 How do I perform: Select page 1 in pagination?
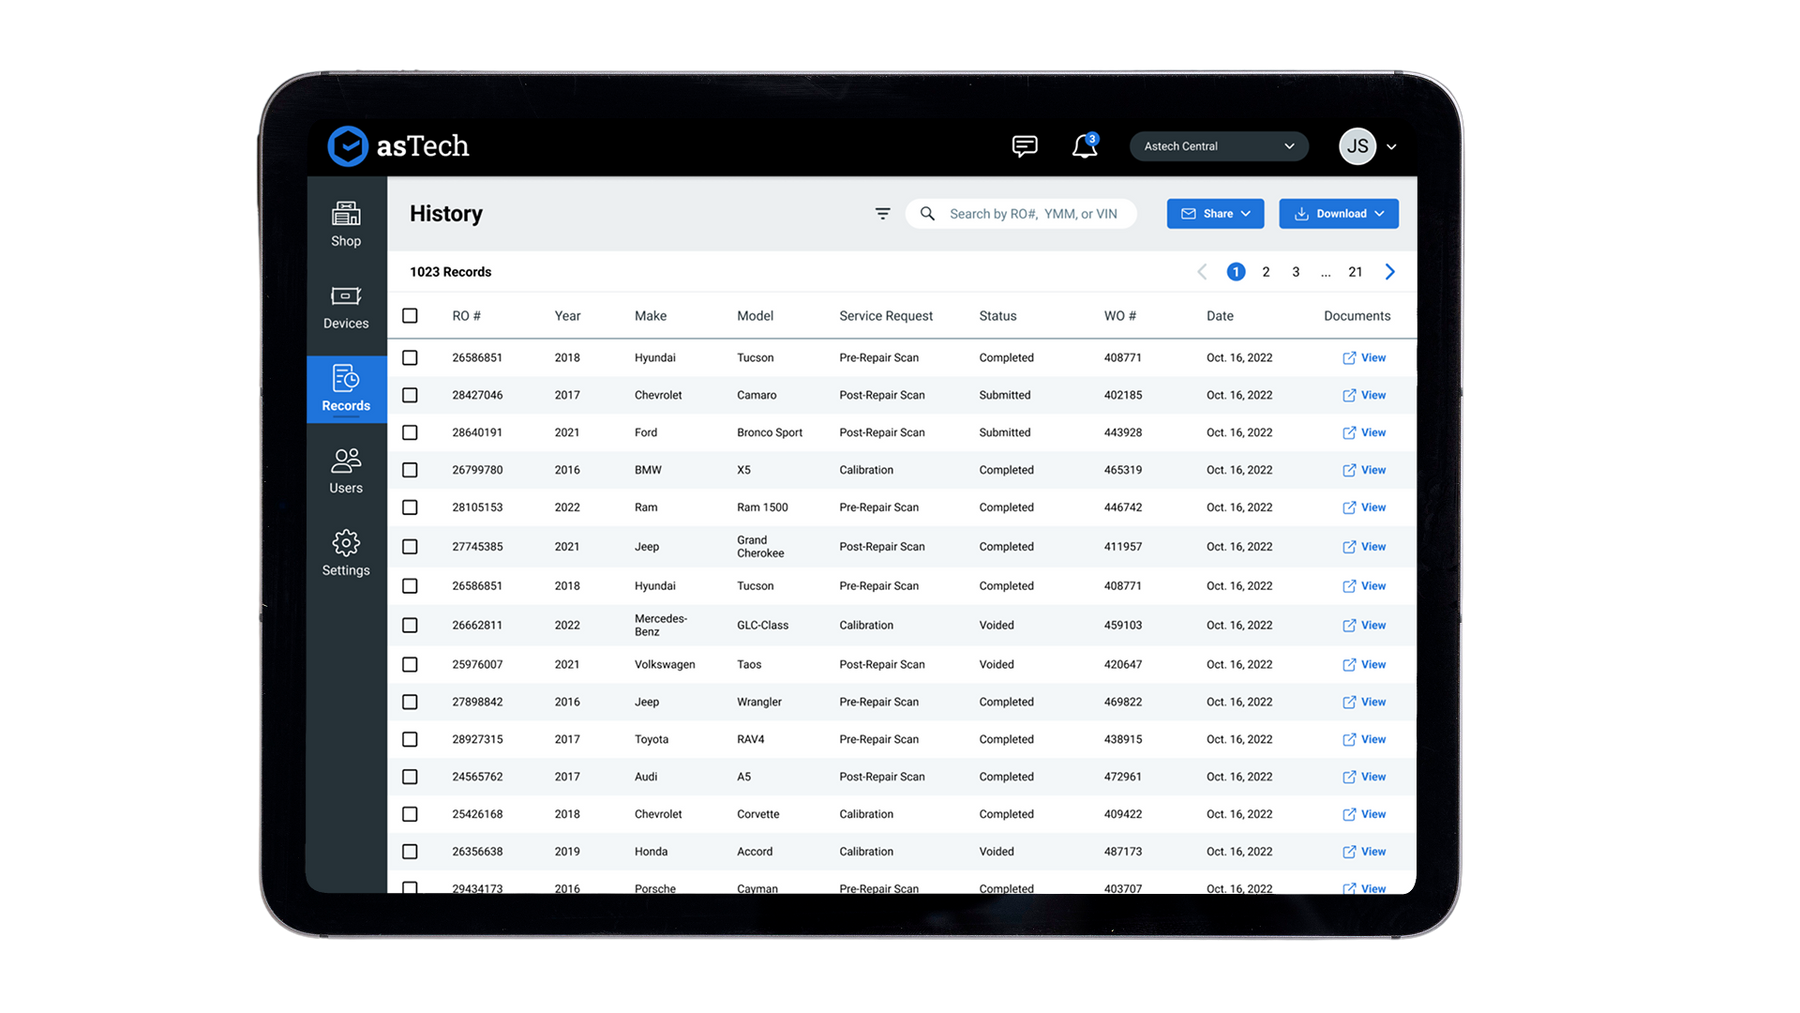(x=1236, y=272)
